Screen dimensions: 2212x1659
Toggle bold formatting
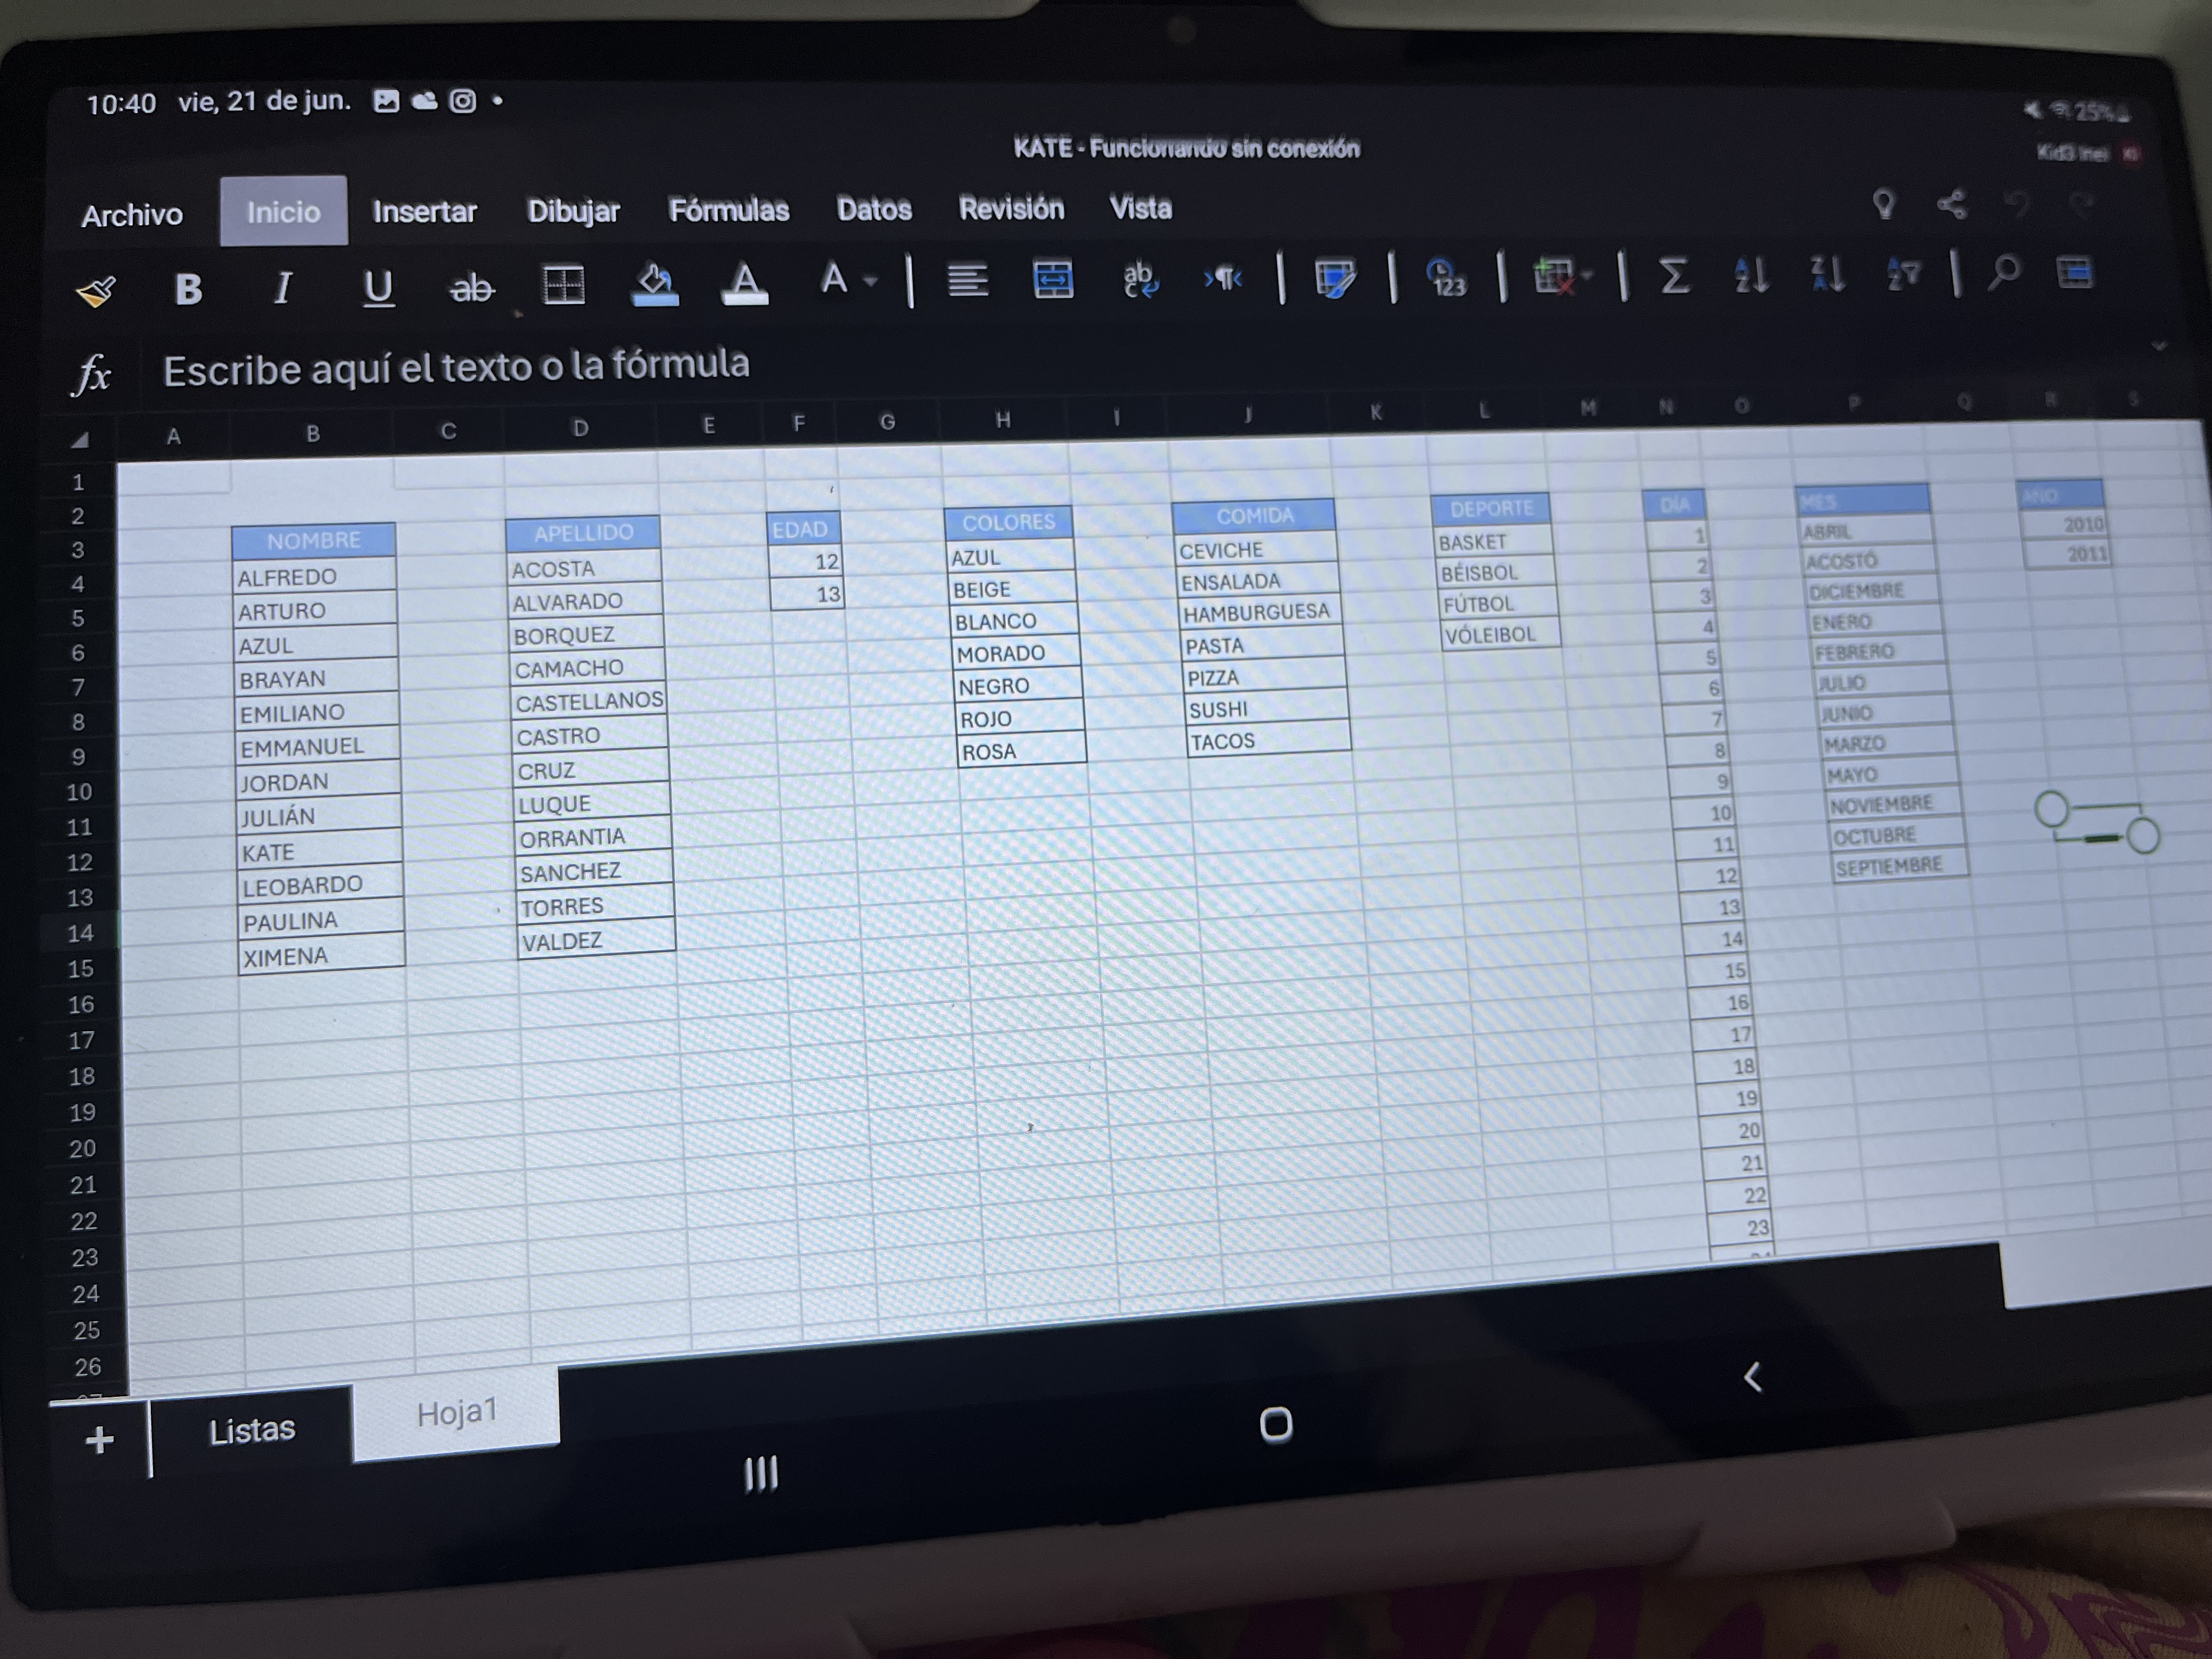click(x=188, y=290)
